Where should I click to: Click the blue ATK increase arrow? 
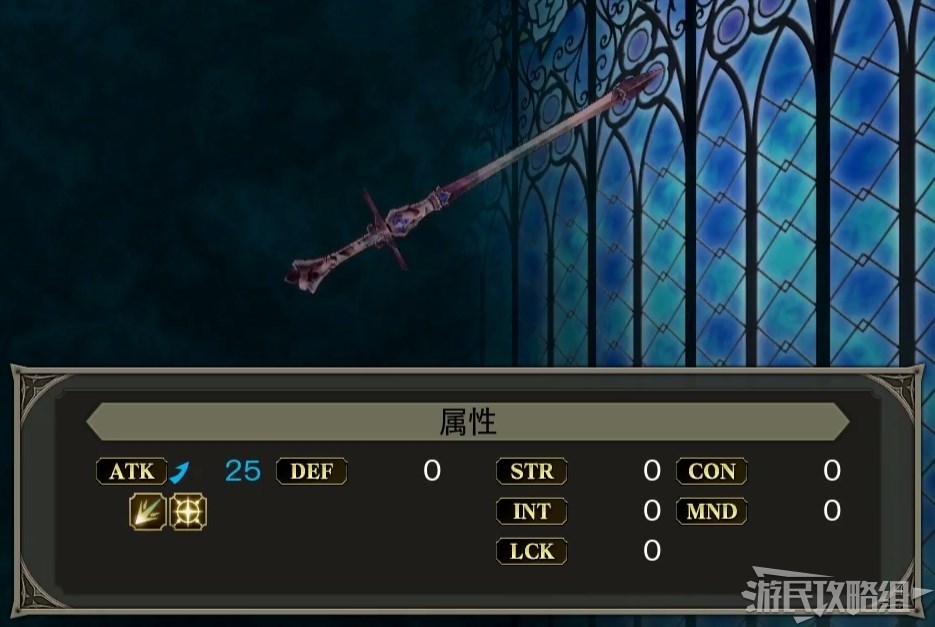coord(180,472)
